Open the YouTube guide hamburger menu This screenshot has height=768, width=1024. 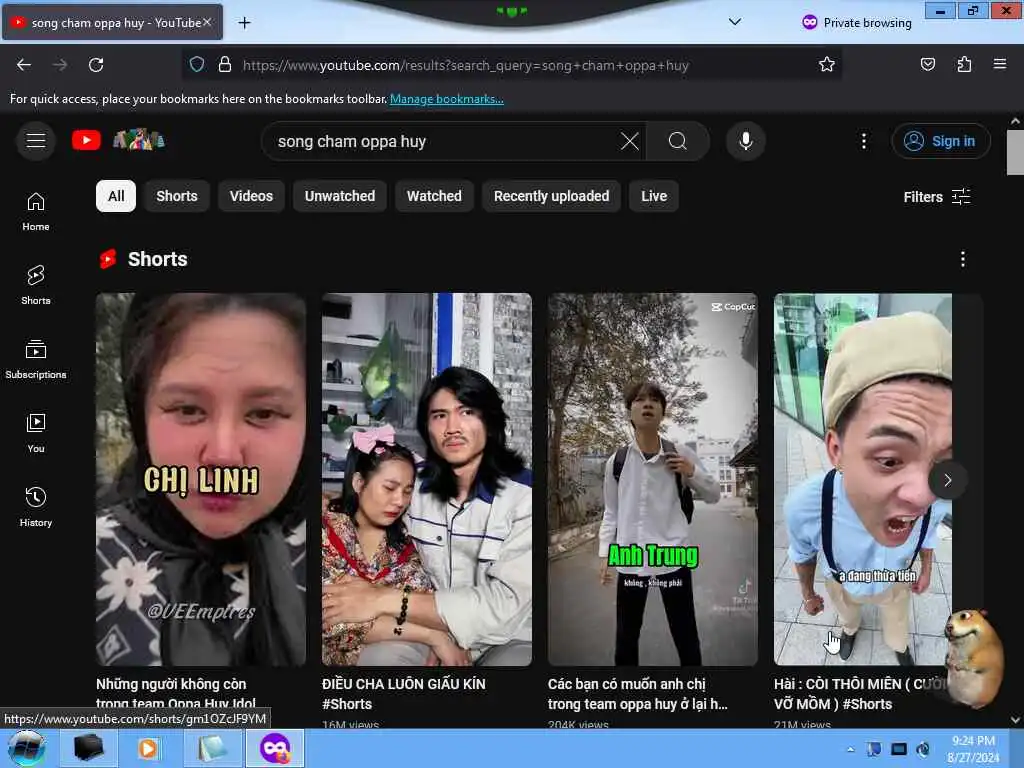[36, 140]
